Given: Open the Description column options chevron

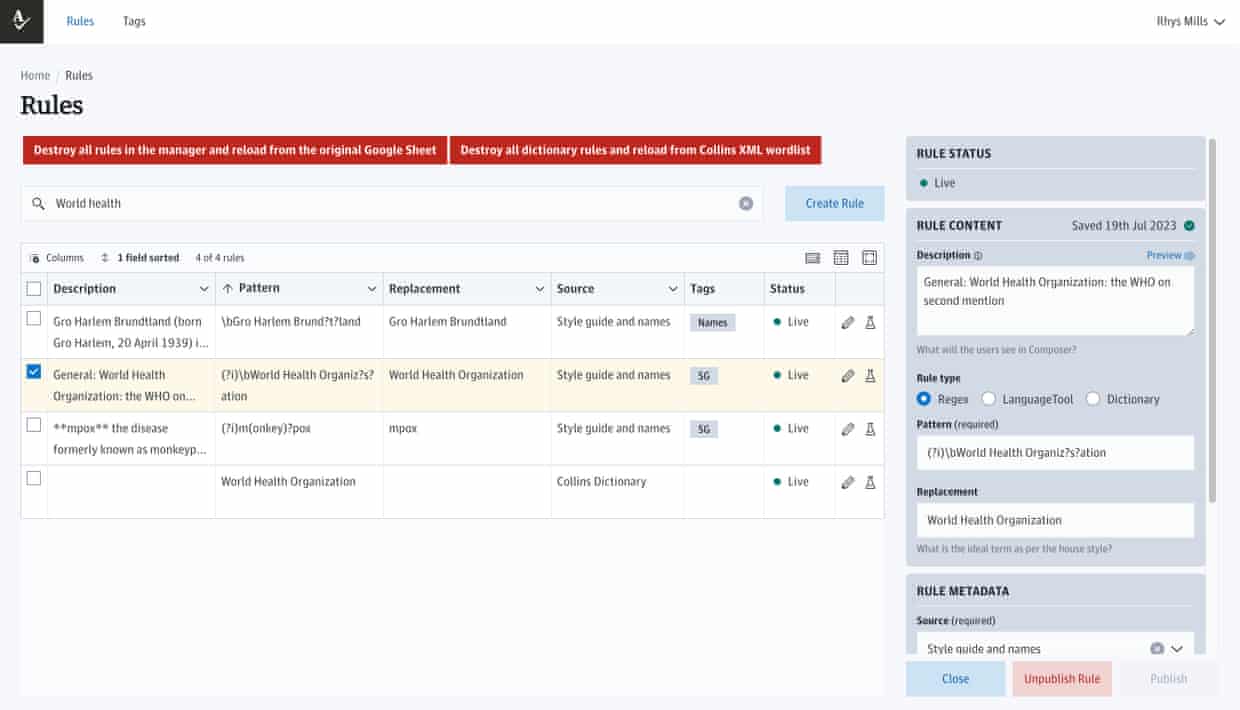Looking at the screenshot, I should click(204, 289).
